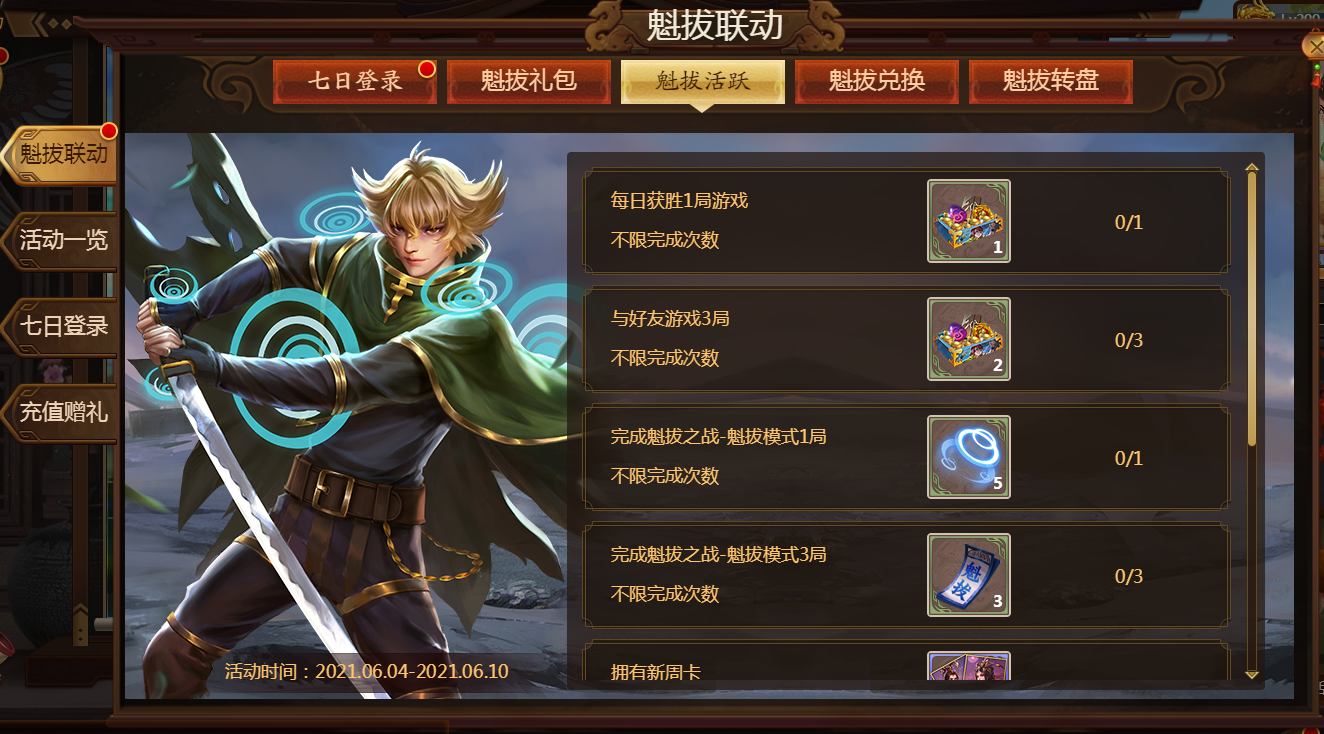Select the blue swirl orb reward icon
Viewport: 1324px width, 734px height.
coord(968,457)
